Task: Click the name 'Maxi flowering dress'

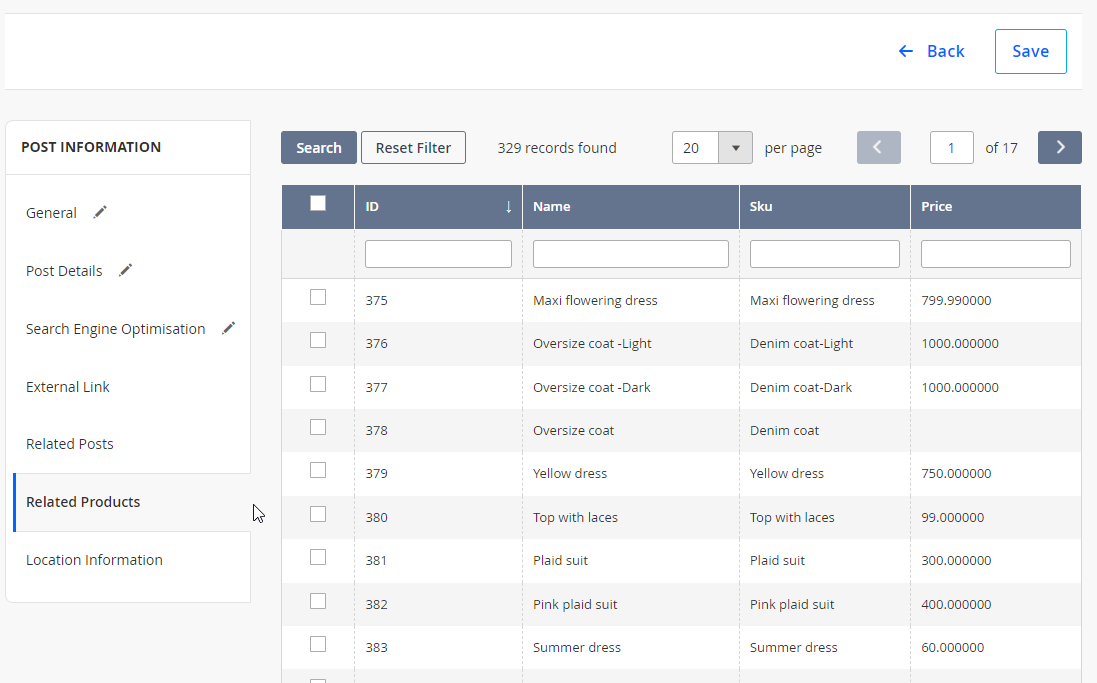Action: [x=595, y=300]
